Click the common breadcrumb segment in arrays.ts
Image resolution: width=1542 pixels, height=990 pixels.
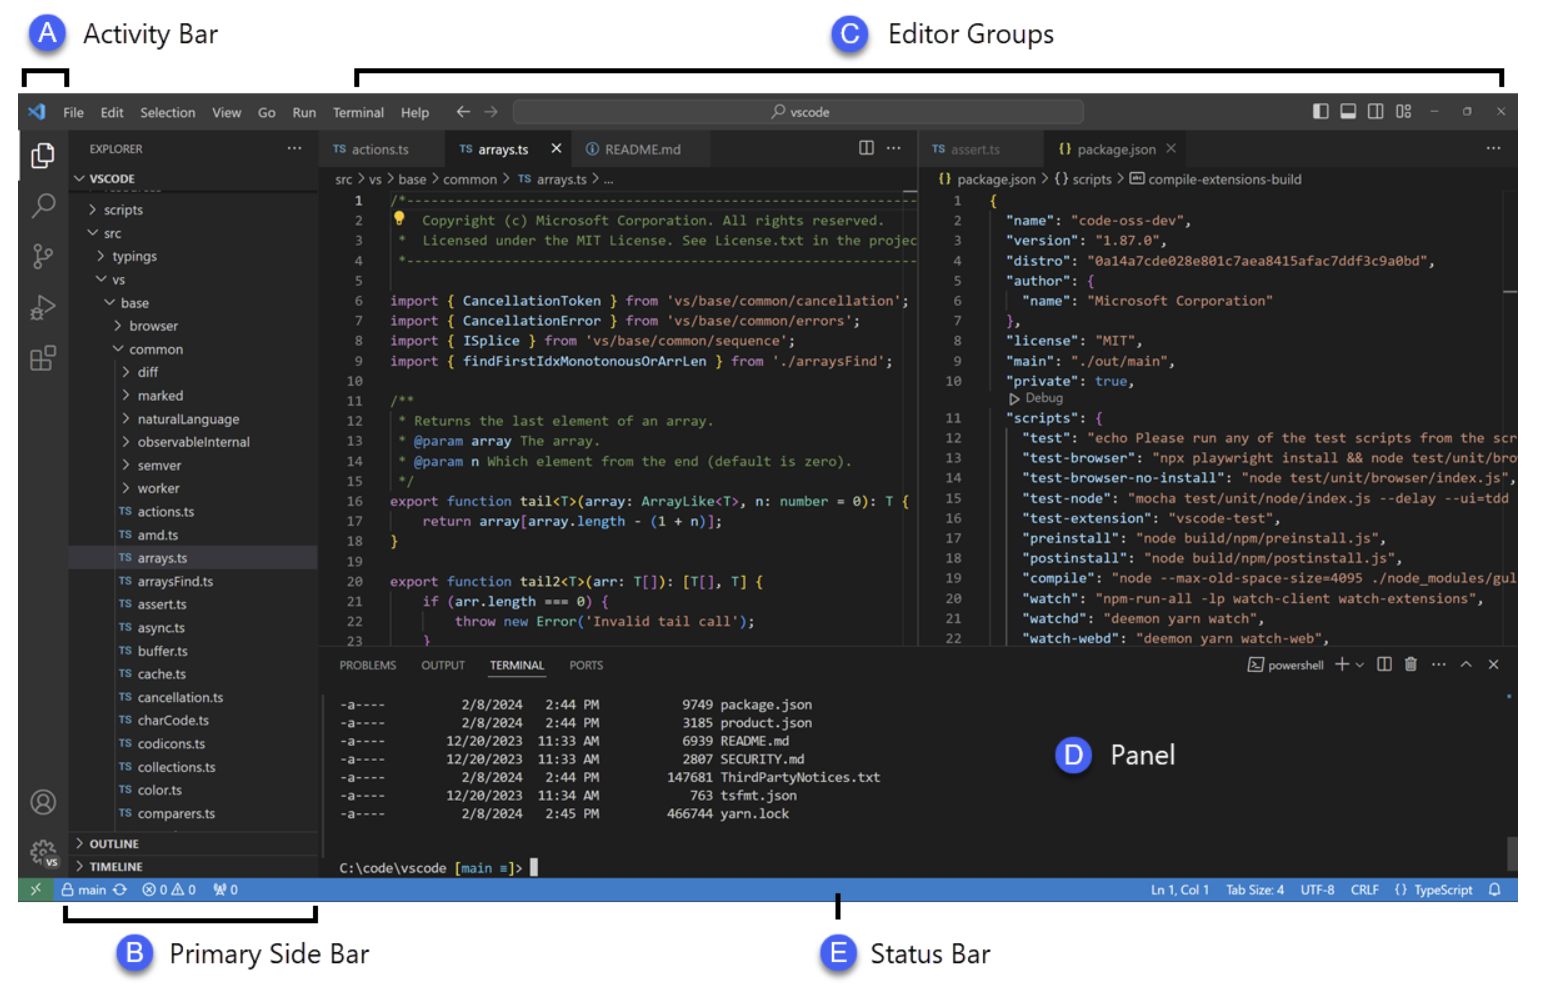coord(470,179)
